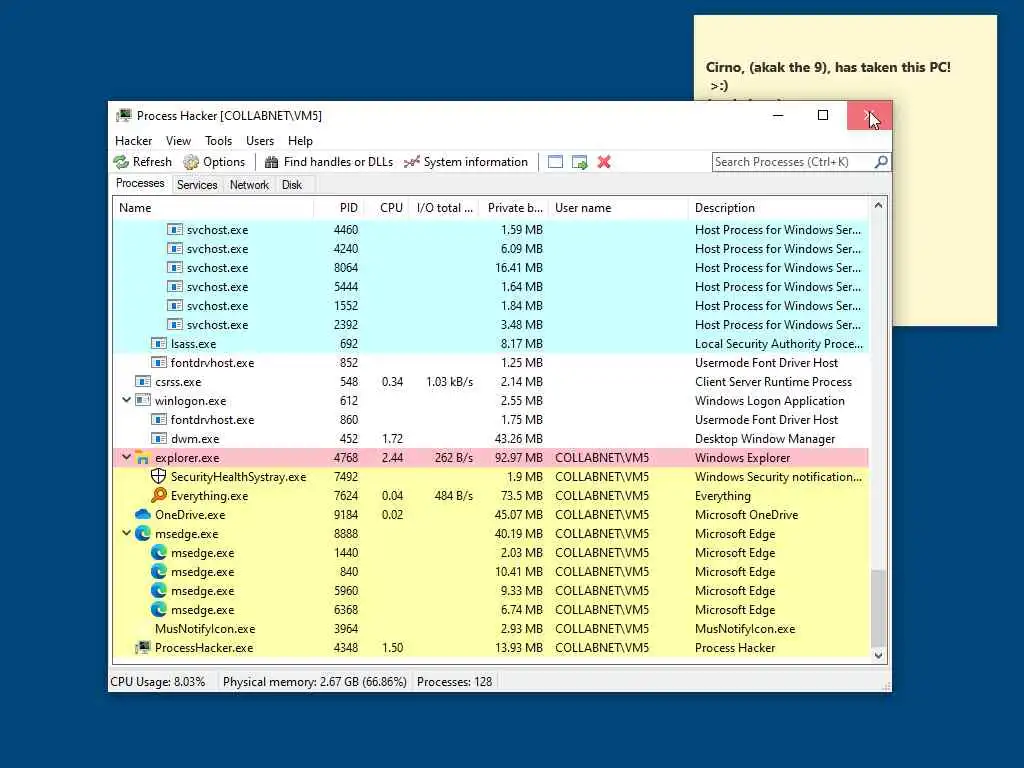Click the OneDrive.exe cloud icon

[x=143, y=515]
